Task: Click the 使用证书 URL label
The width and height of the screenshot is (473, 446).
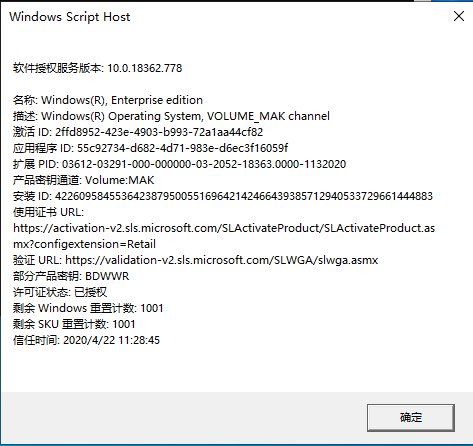Action: click(48, 212)
